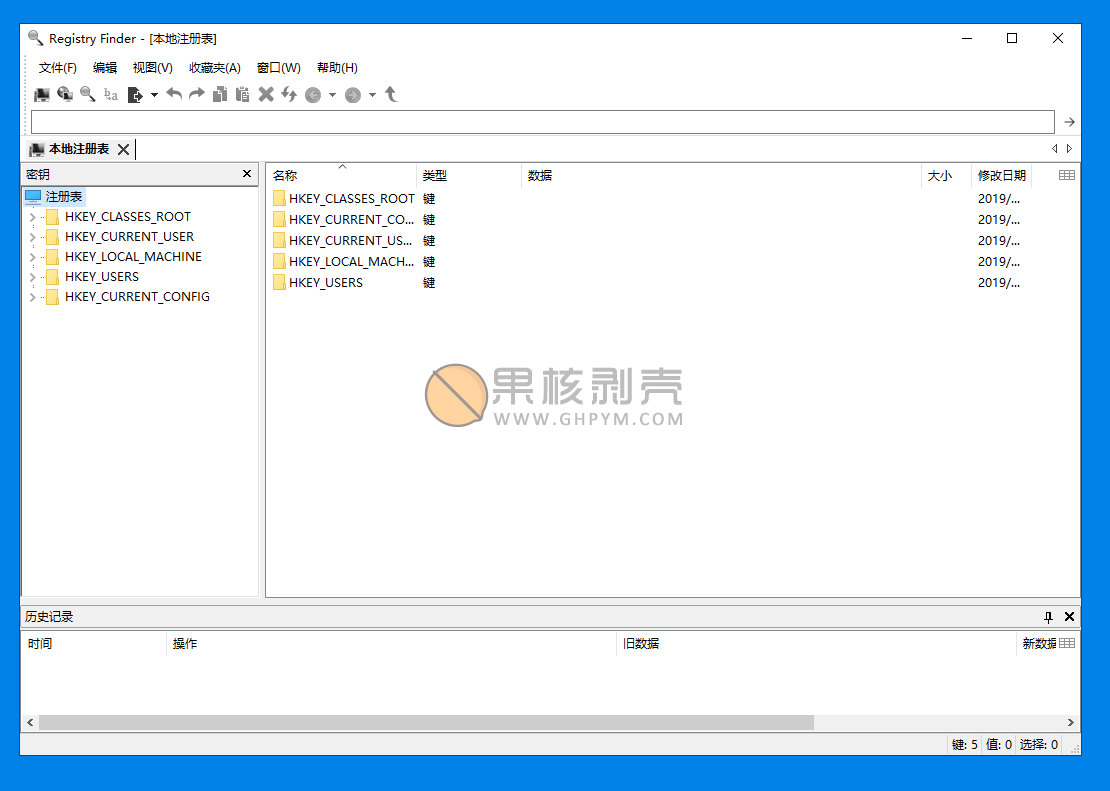Click the export document icon in toolbar
The width and height of the screenshot is (1110, 791).
[x=135, y=94]
